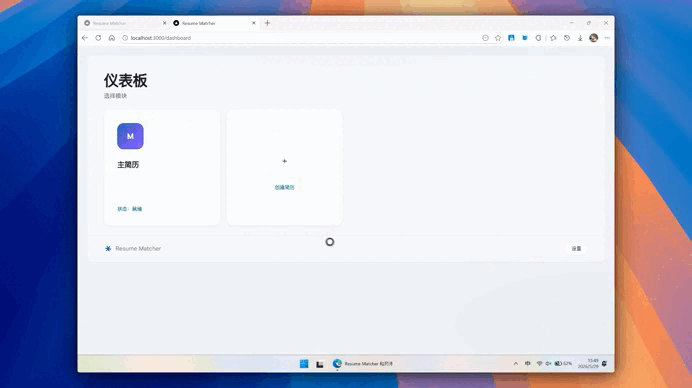Open a new tab with plus button
692x388 pixels.
(x=267, y=23)
